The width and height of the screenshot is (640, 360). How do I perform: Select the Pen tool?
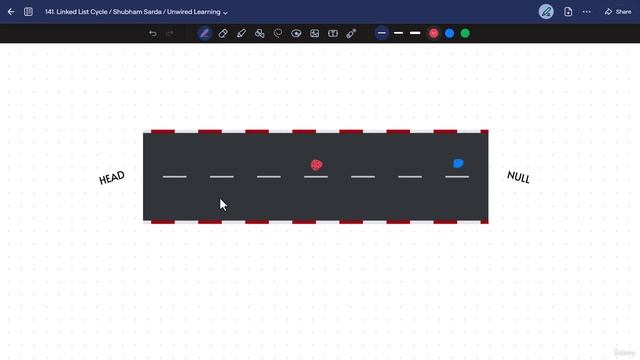coord(204,33)
